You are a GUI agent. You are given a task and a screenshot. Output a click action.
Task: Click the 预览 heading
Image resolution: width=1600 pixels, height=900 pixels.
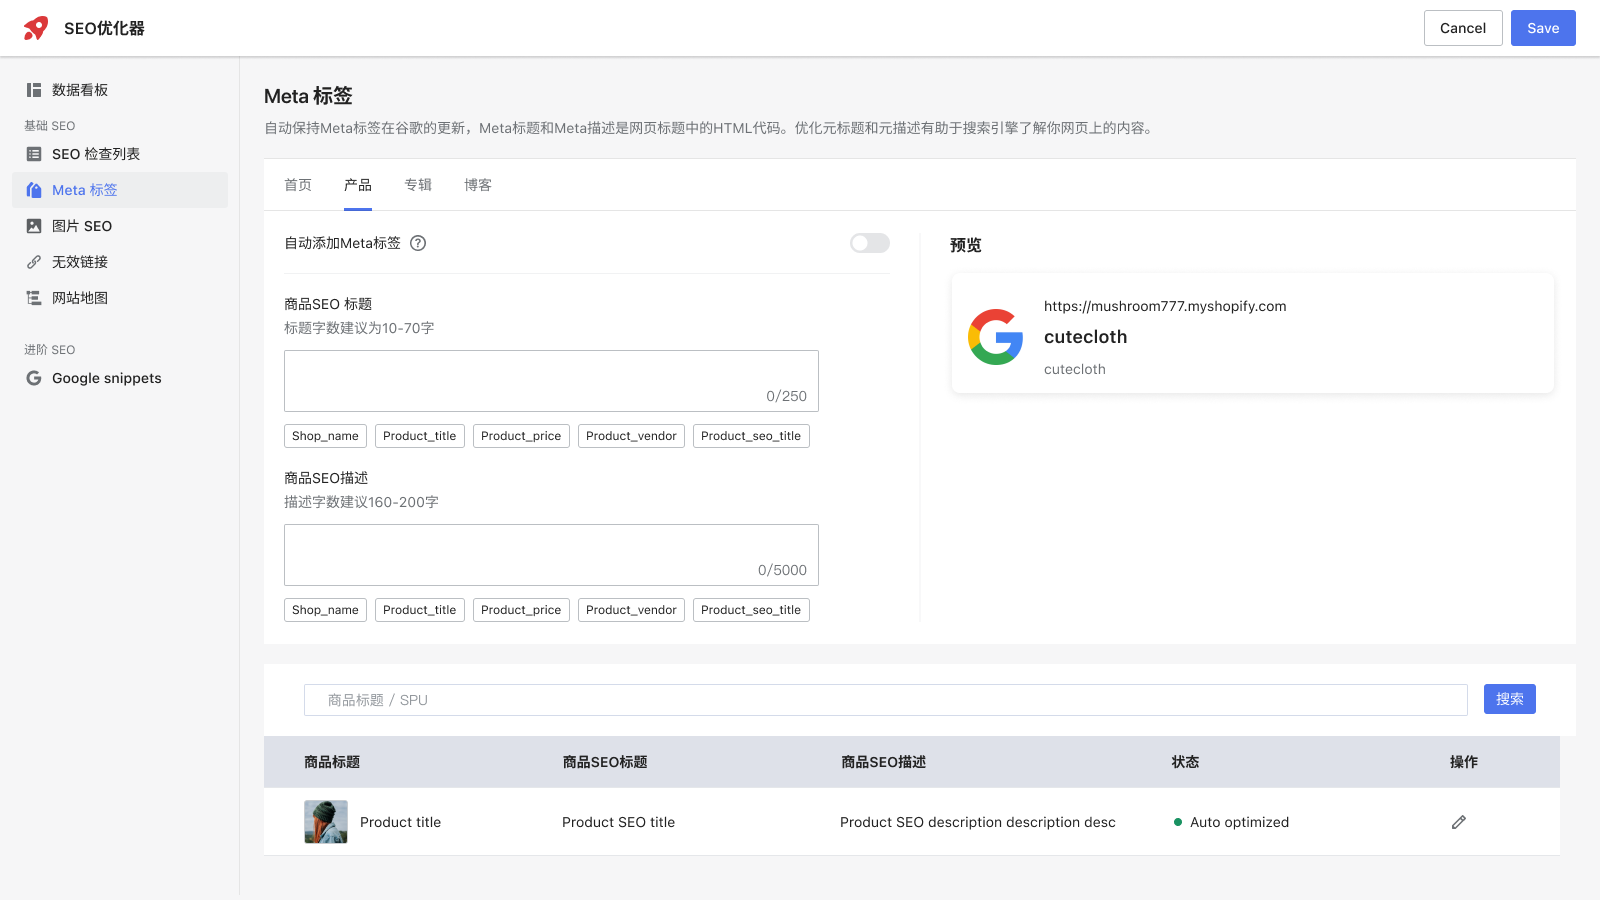pos(966,245)
